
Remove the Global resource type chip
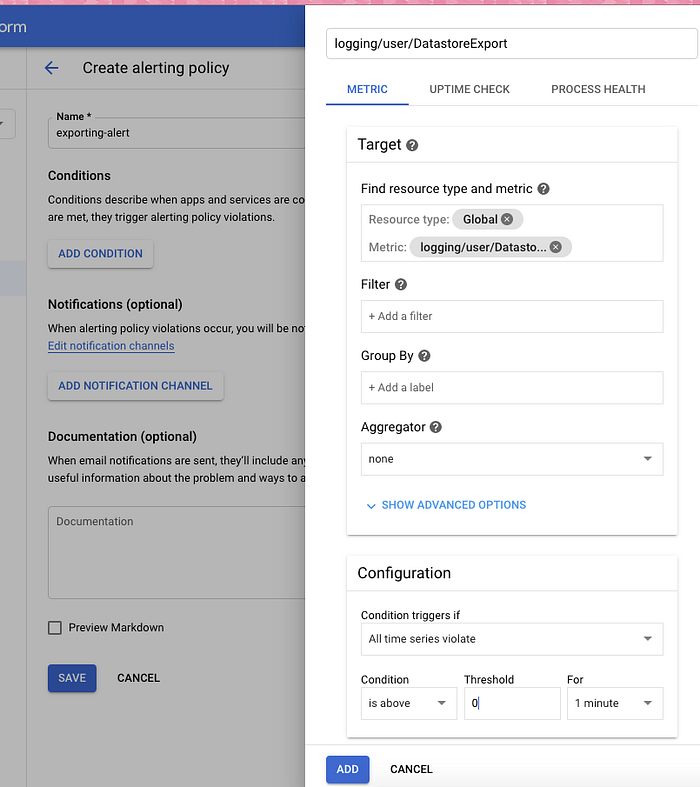coord(507,219)
